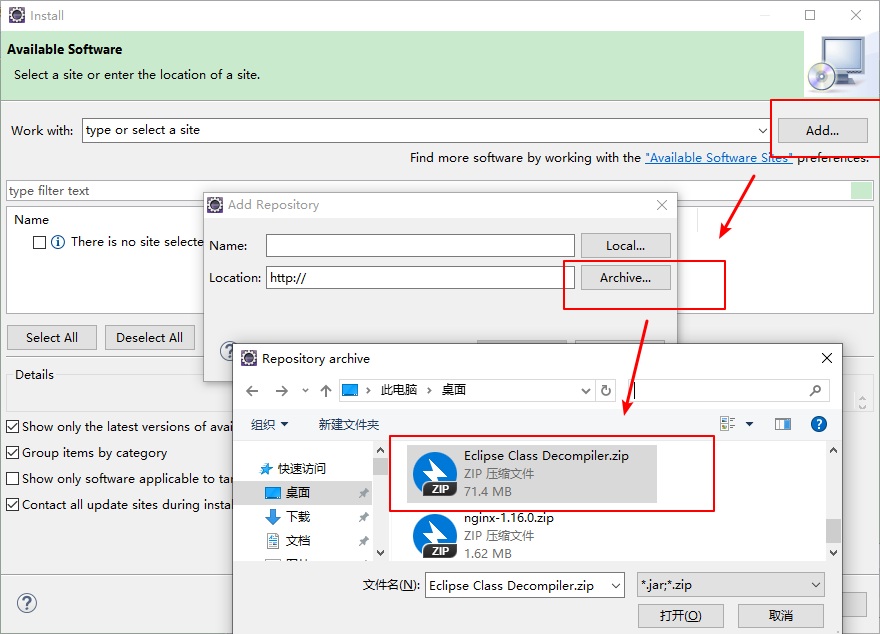Toggle checkbox beside There is no site selected

[x=39, y=242]
